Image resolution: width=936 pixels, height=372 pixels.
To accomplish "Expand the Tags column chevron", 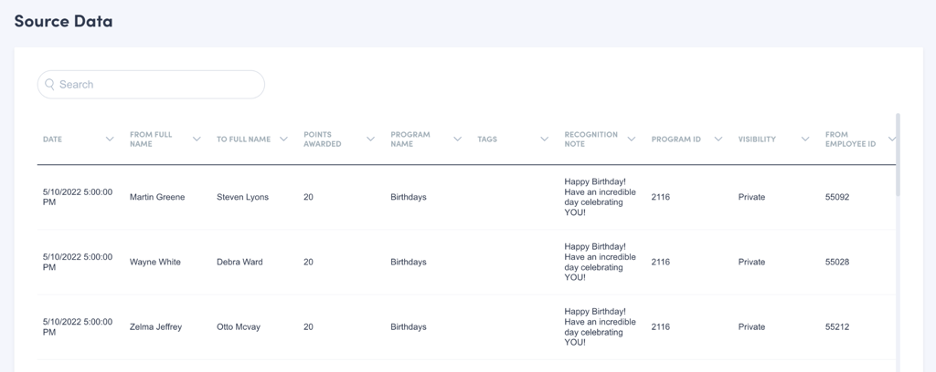I will click(544, 139).
